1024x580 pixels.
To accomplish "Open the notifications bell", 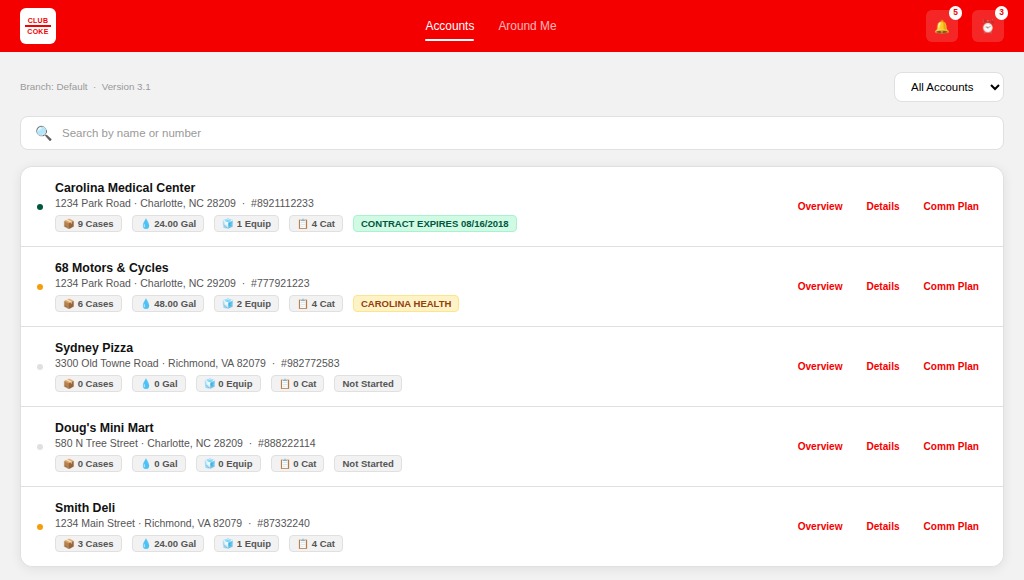I will [942, 27].
